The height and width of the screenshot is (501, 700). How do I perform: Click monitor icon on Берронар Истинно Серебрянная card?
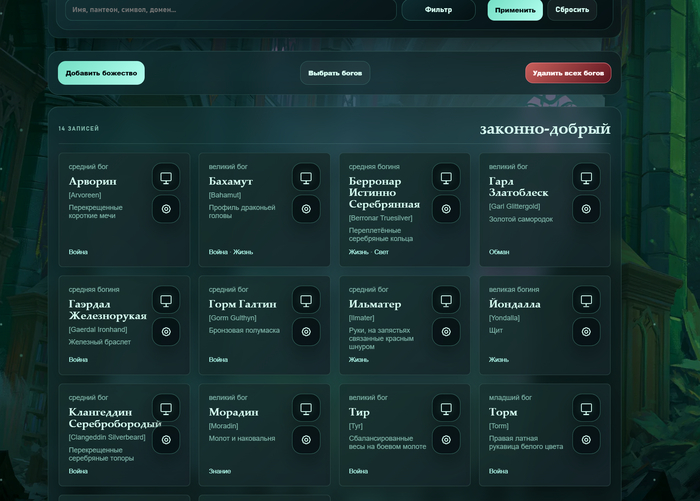(446, 177)
